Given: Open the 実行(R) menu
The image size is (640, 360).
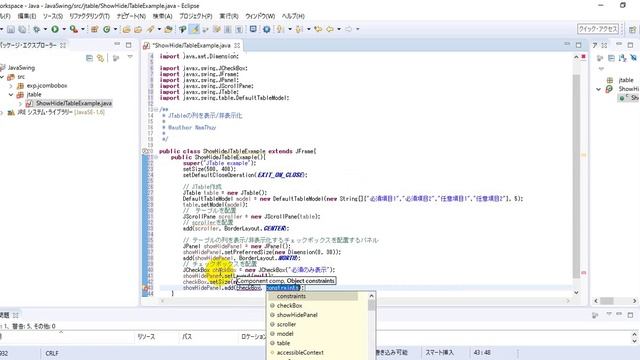Looking at the screenshot, I should 229,16.
